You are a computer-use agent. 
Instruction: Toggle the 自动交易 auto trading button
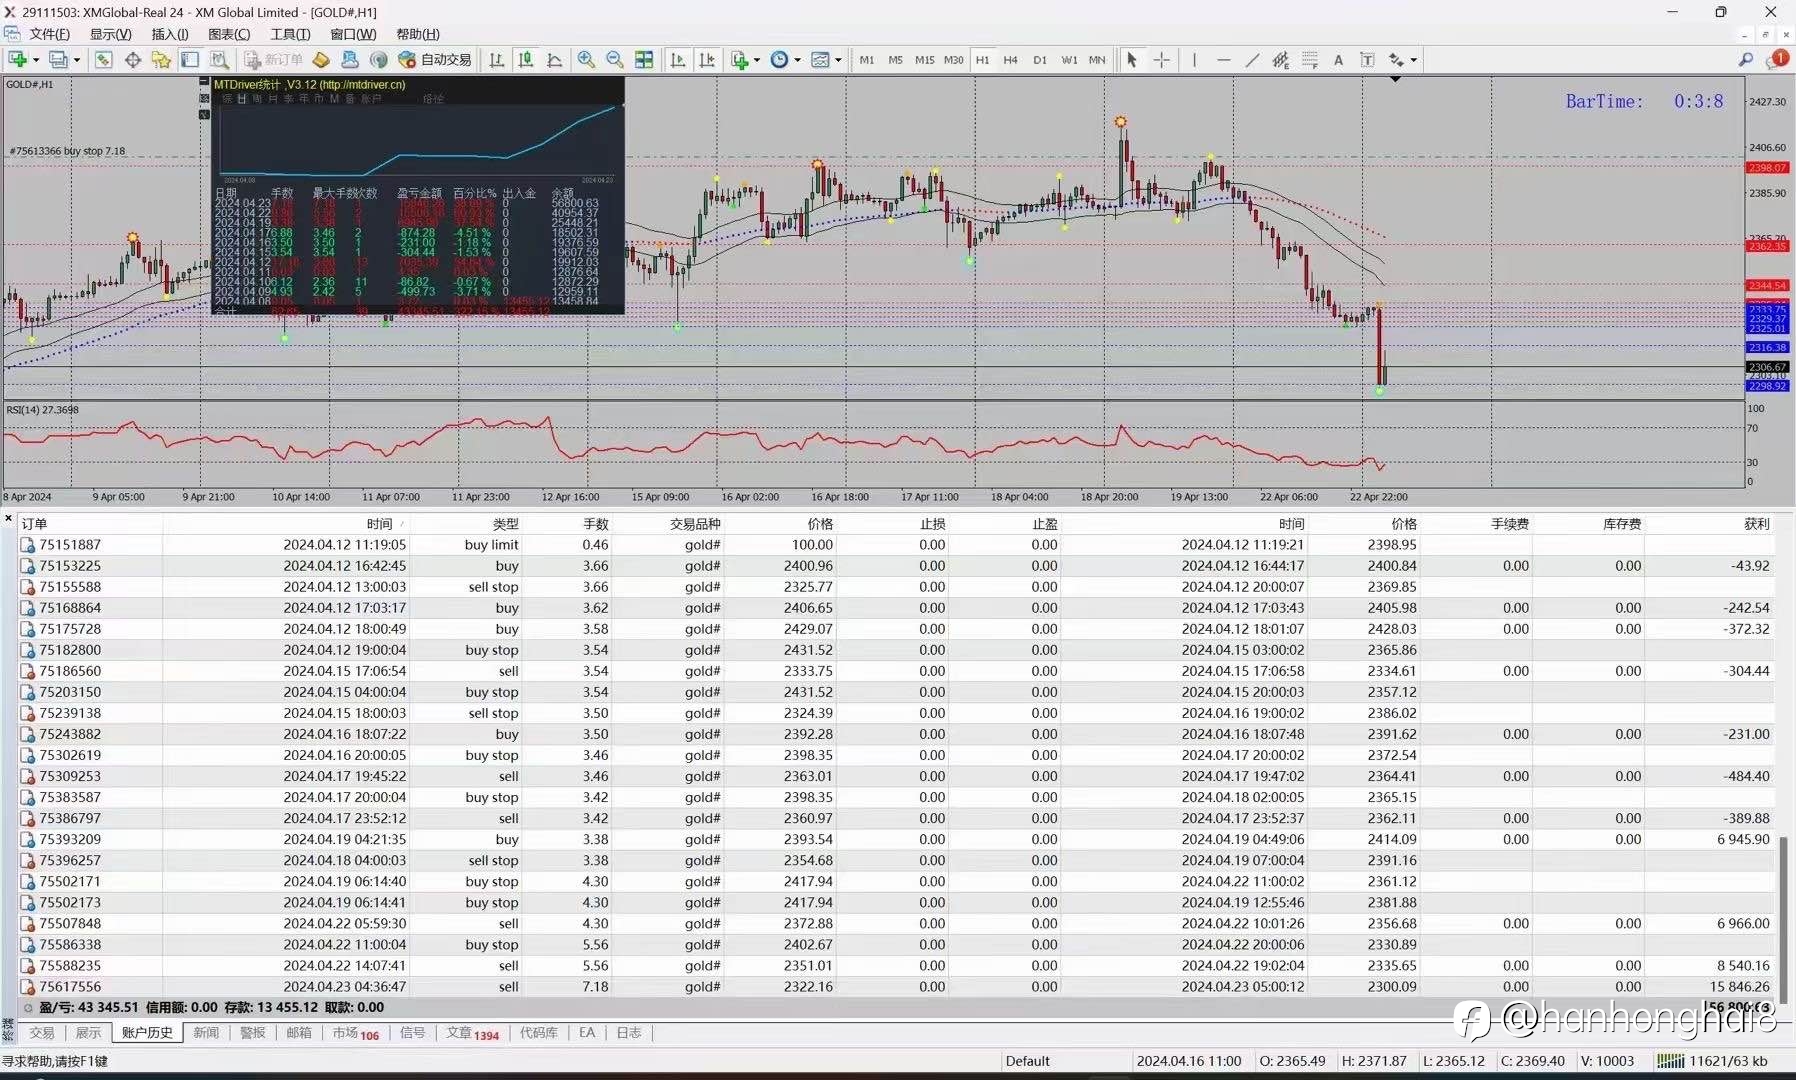435,60
